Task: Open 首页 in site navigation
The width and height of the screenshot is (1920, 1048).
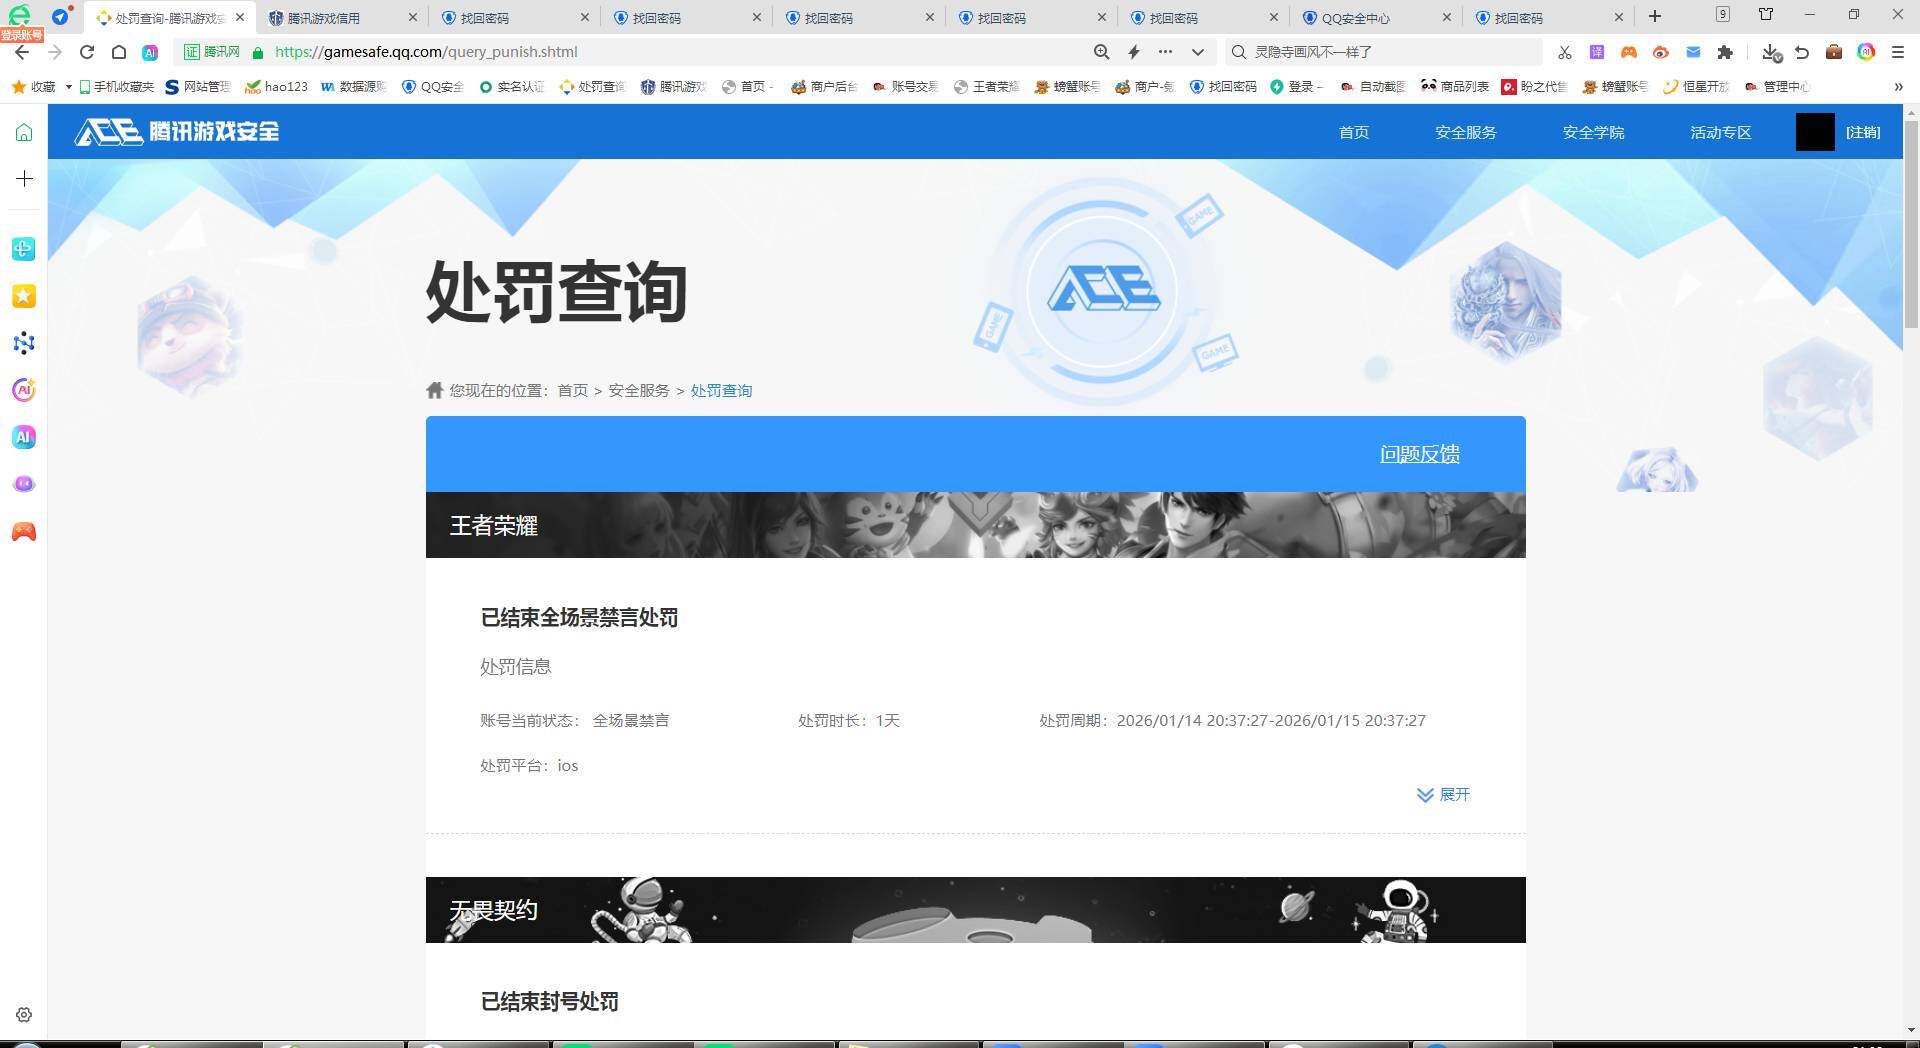Action: pos(1354,132)
